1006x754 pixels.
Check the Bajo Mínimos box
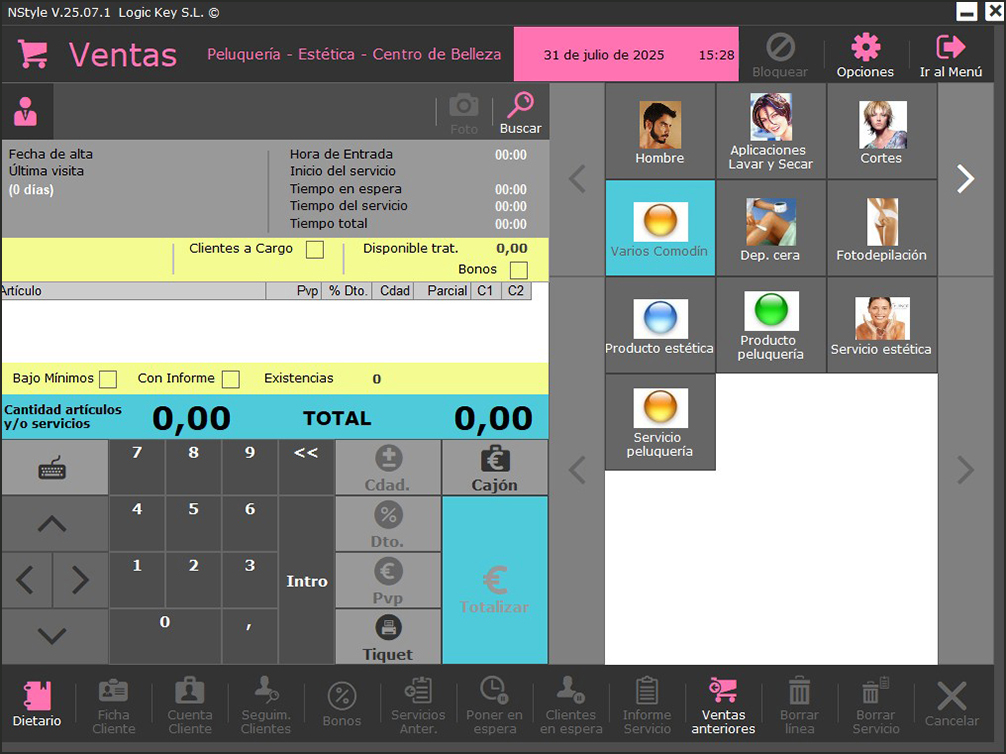pos(108,379)
